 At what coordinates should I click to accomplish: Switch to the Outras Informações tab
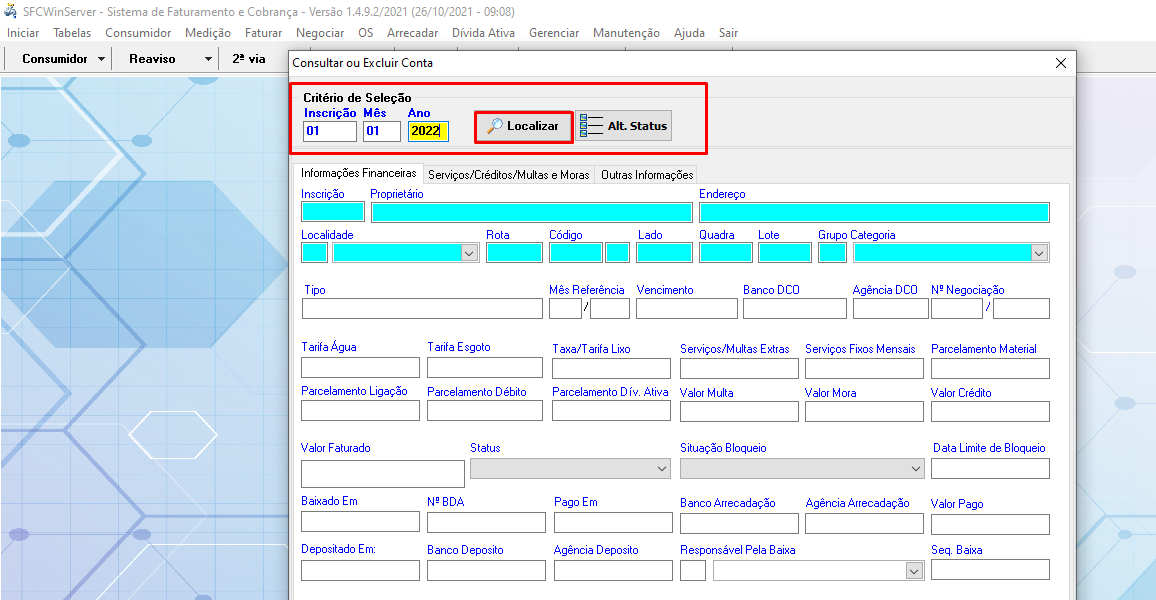coord(646,175)
